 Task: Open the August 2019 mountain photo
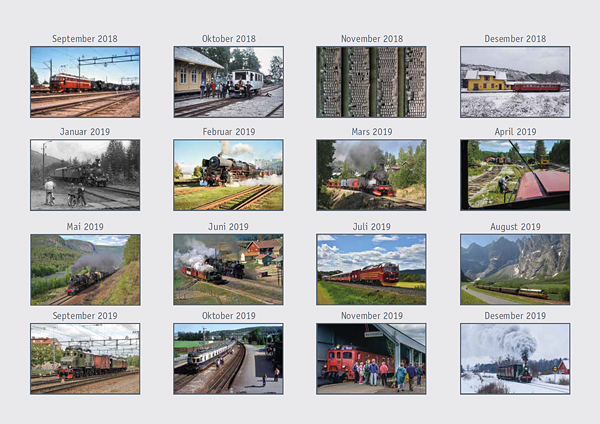point(515,270)
